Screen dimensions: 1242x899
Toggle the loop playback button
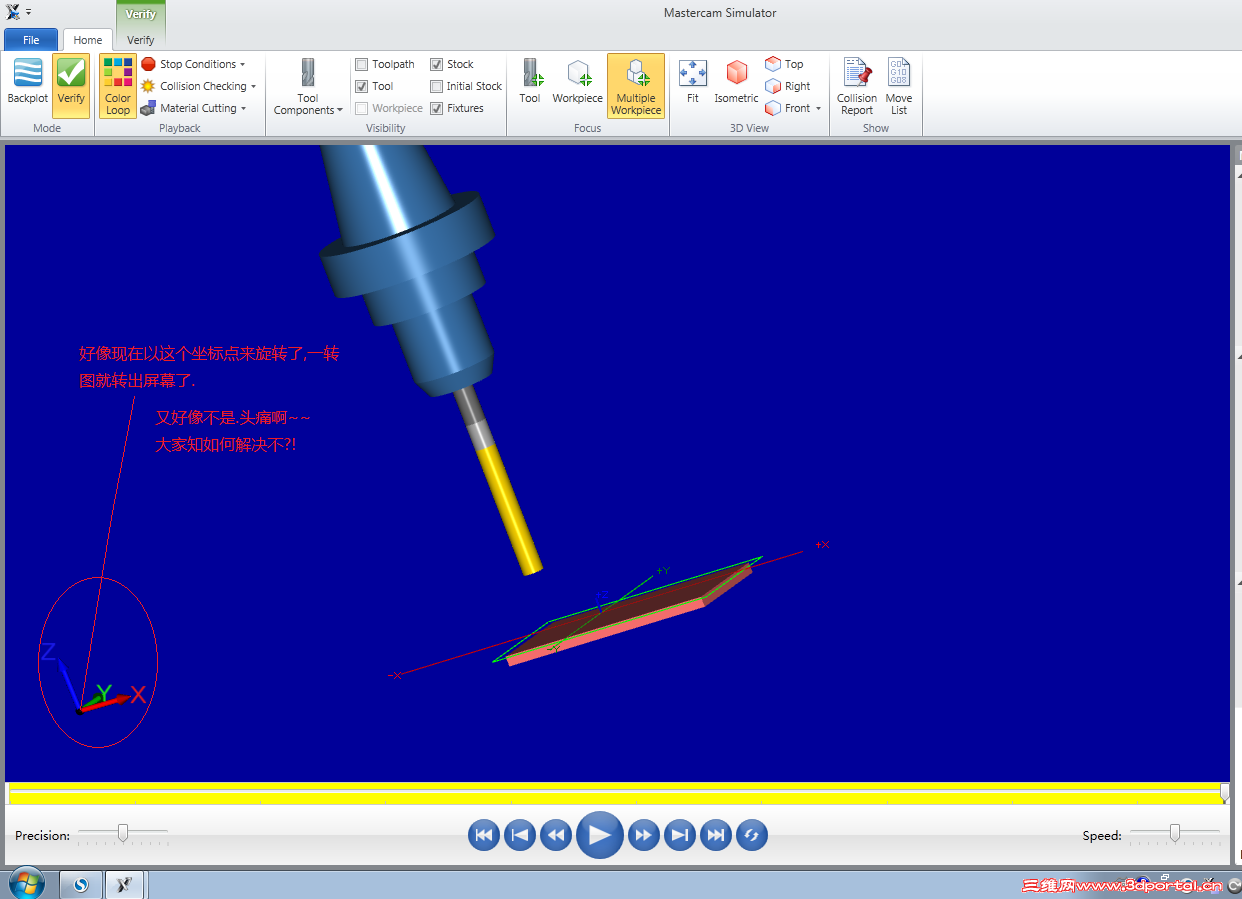pos(752,835)
